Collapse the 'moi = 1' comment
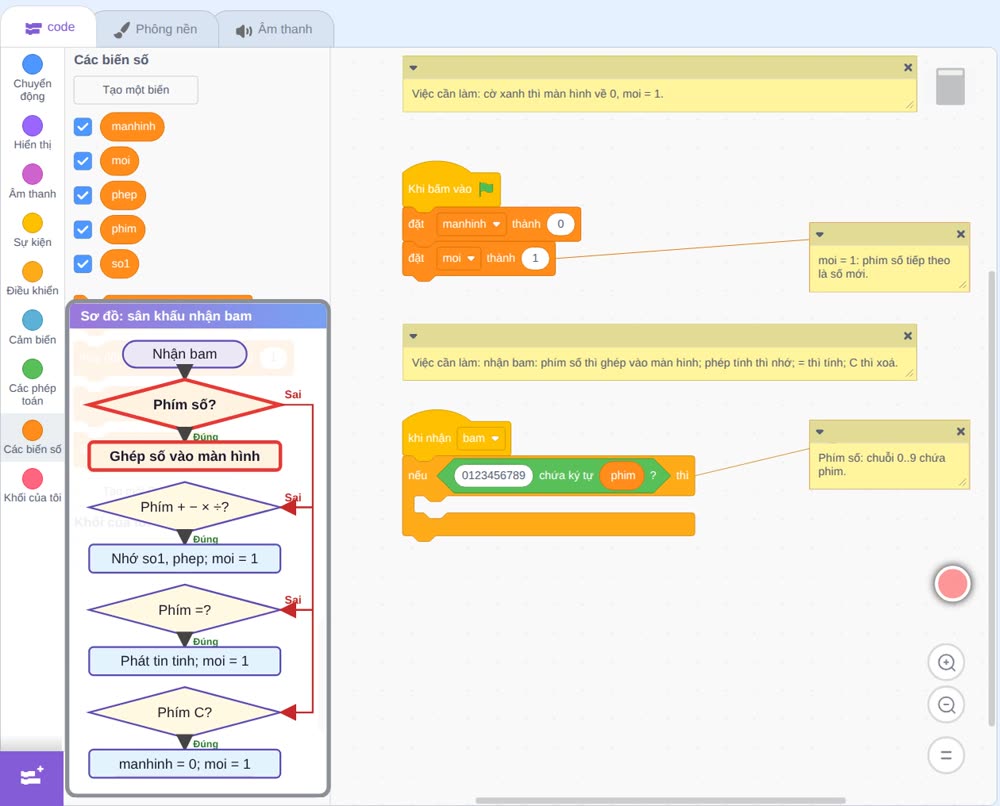Screen dimensions: 1000x806 click(820, 234)
